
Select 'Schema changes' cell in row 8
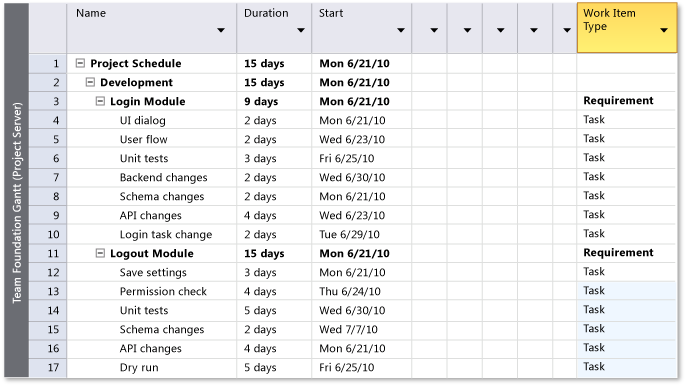[162, 197]
